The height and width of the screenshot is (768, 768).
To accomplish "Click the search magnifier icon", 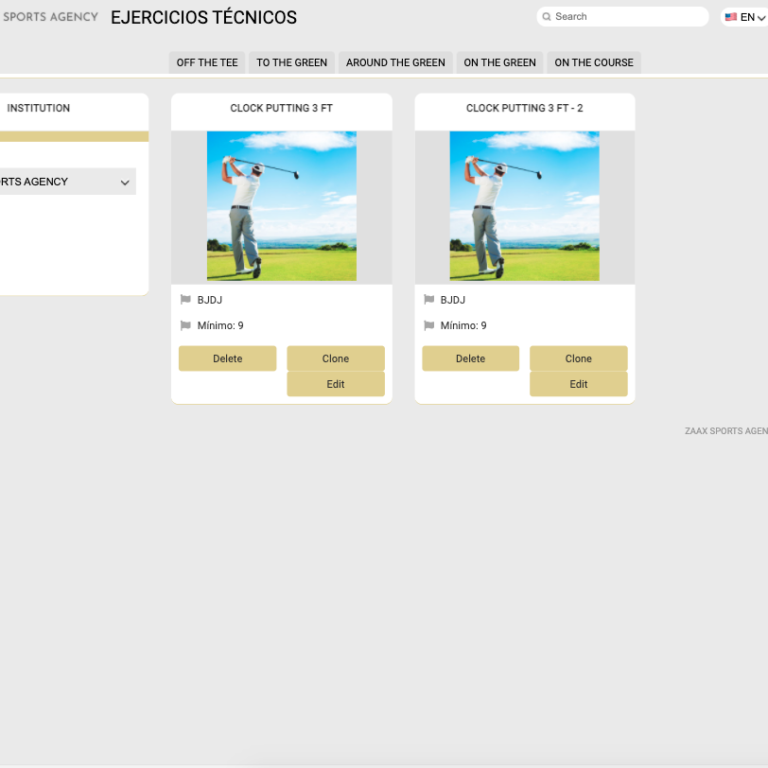I will click(547, 17).
